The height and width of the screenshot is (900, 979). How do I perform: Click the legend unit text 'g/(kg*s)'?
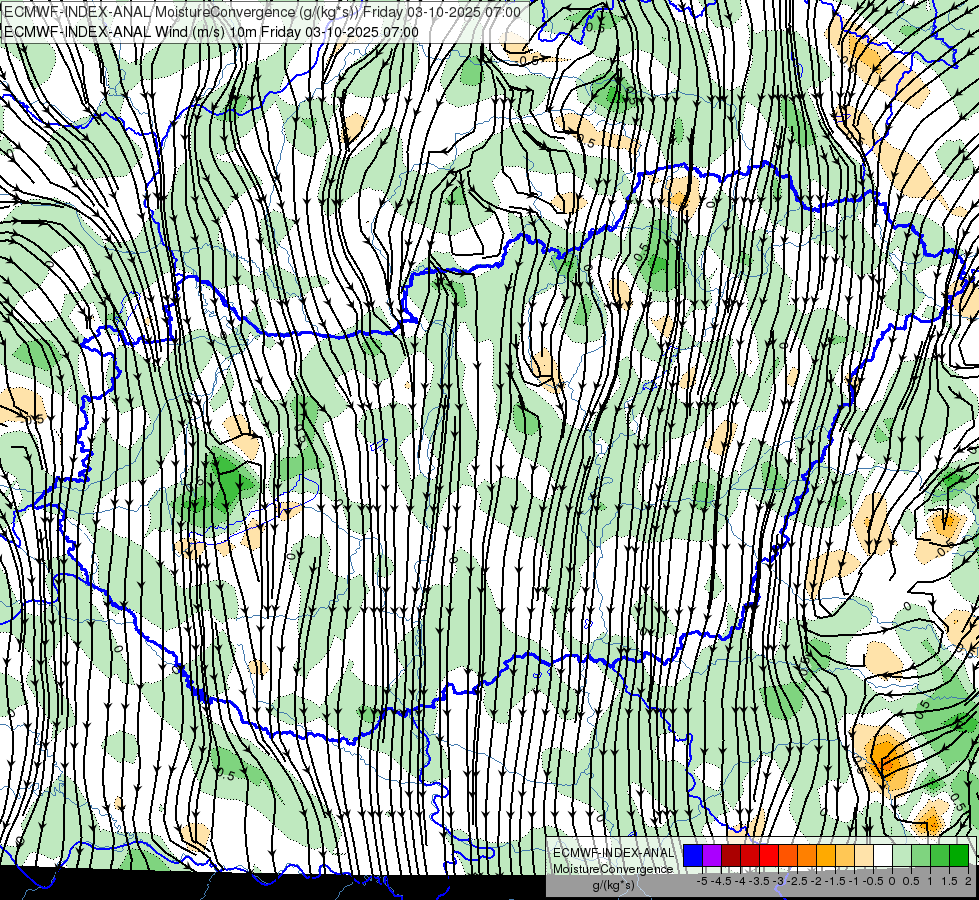[x=614, y=885]
